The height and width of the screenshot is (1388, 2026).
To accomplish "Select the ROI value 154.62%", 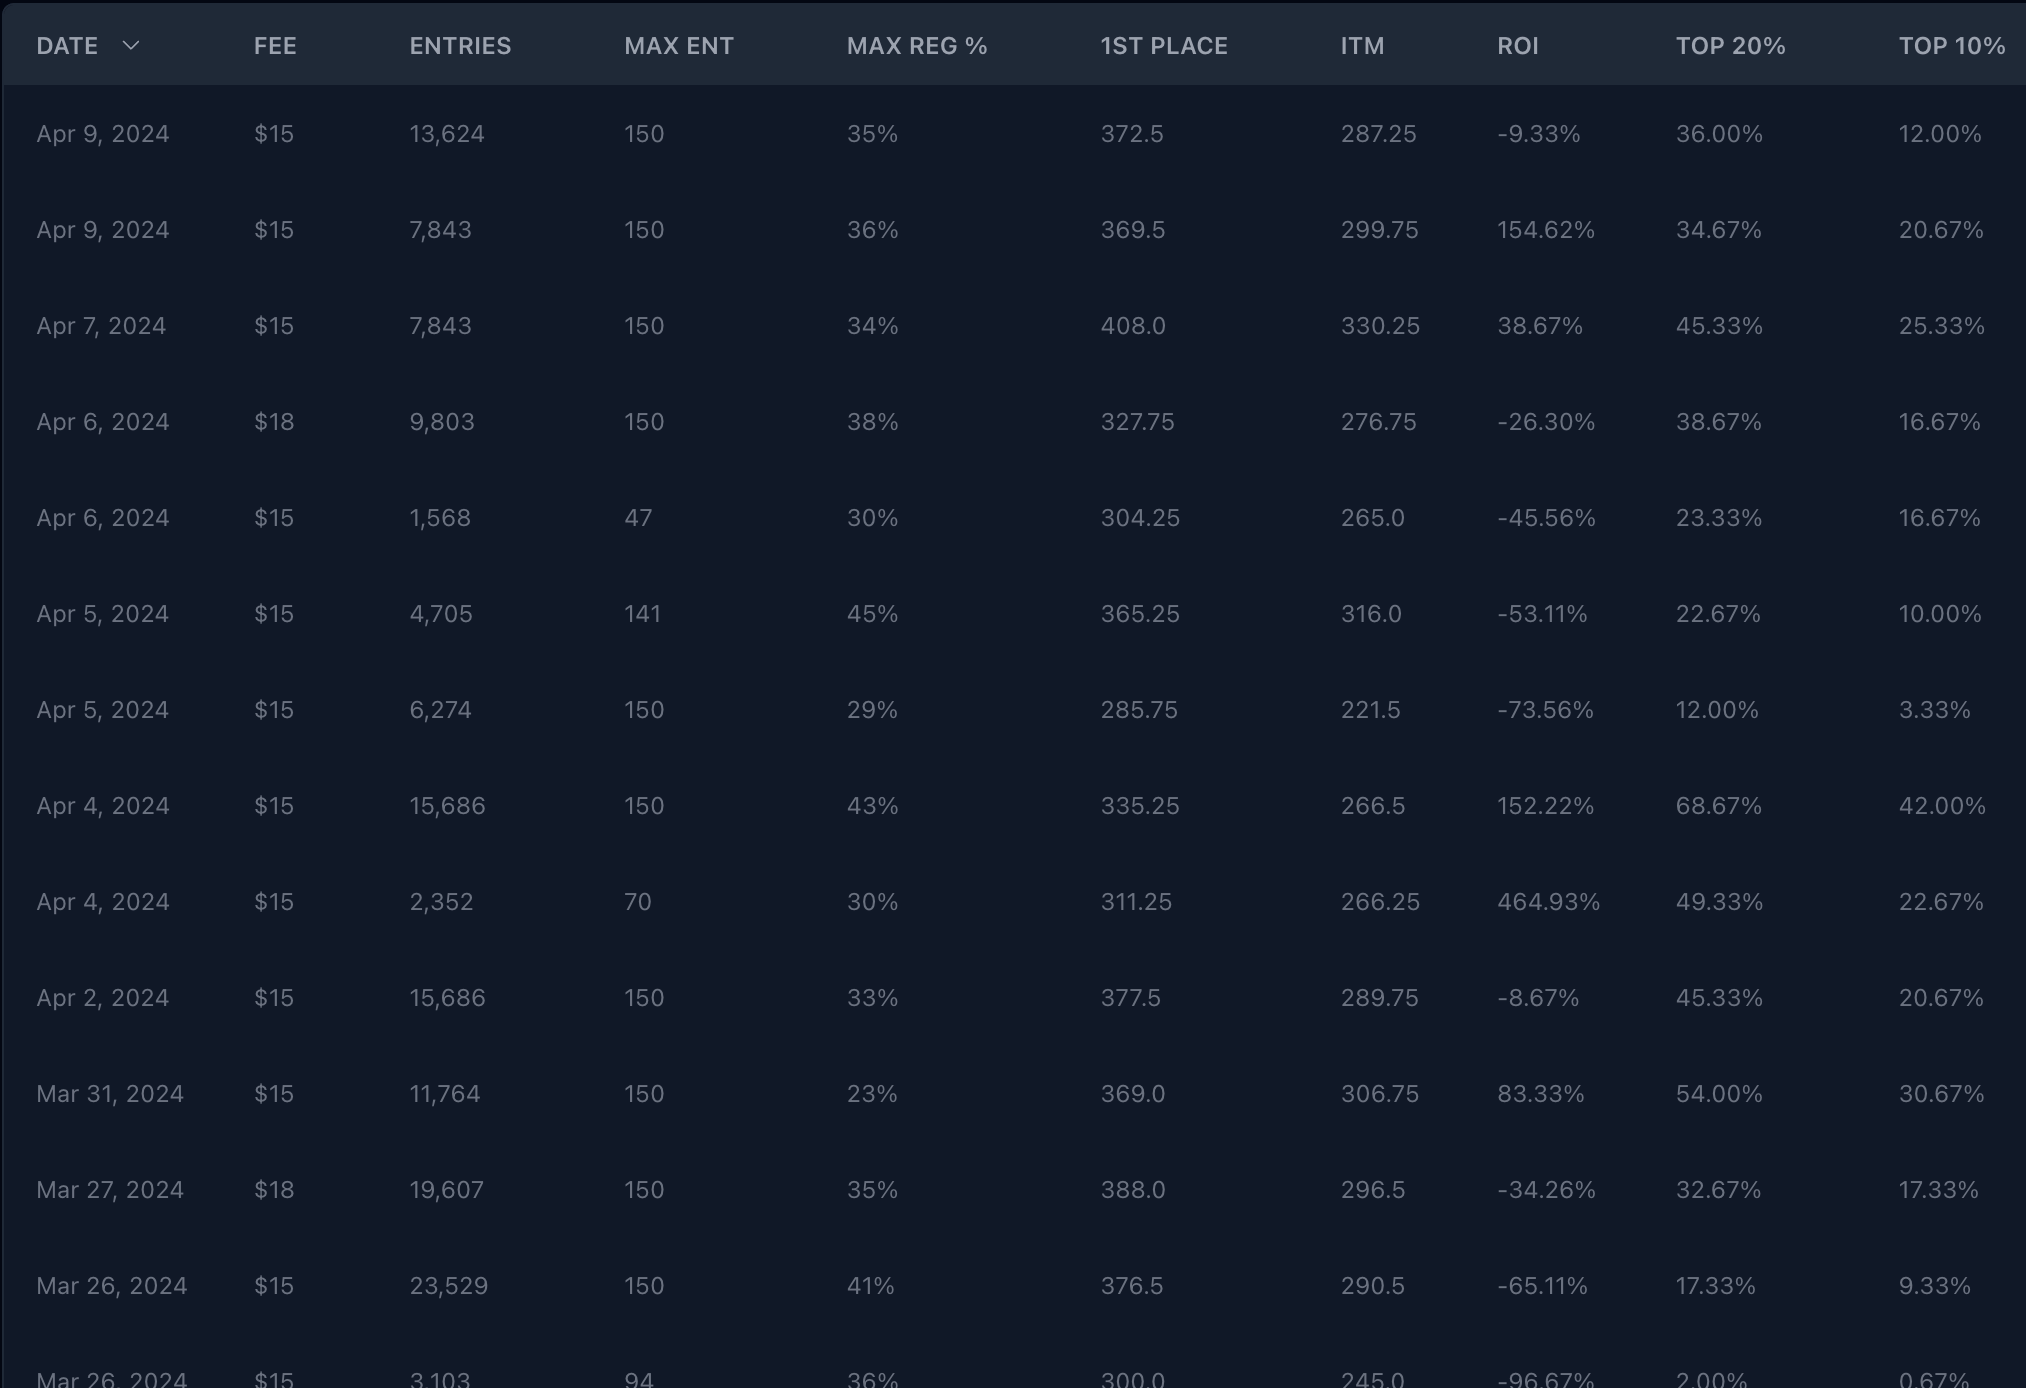I will click(1546, 230).
